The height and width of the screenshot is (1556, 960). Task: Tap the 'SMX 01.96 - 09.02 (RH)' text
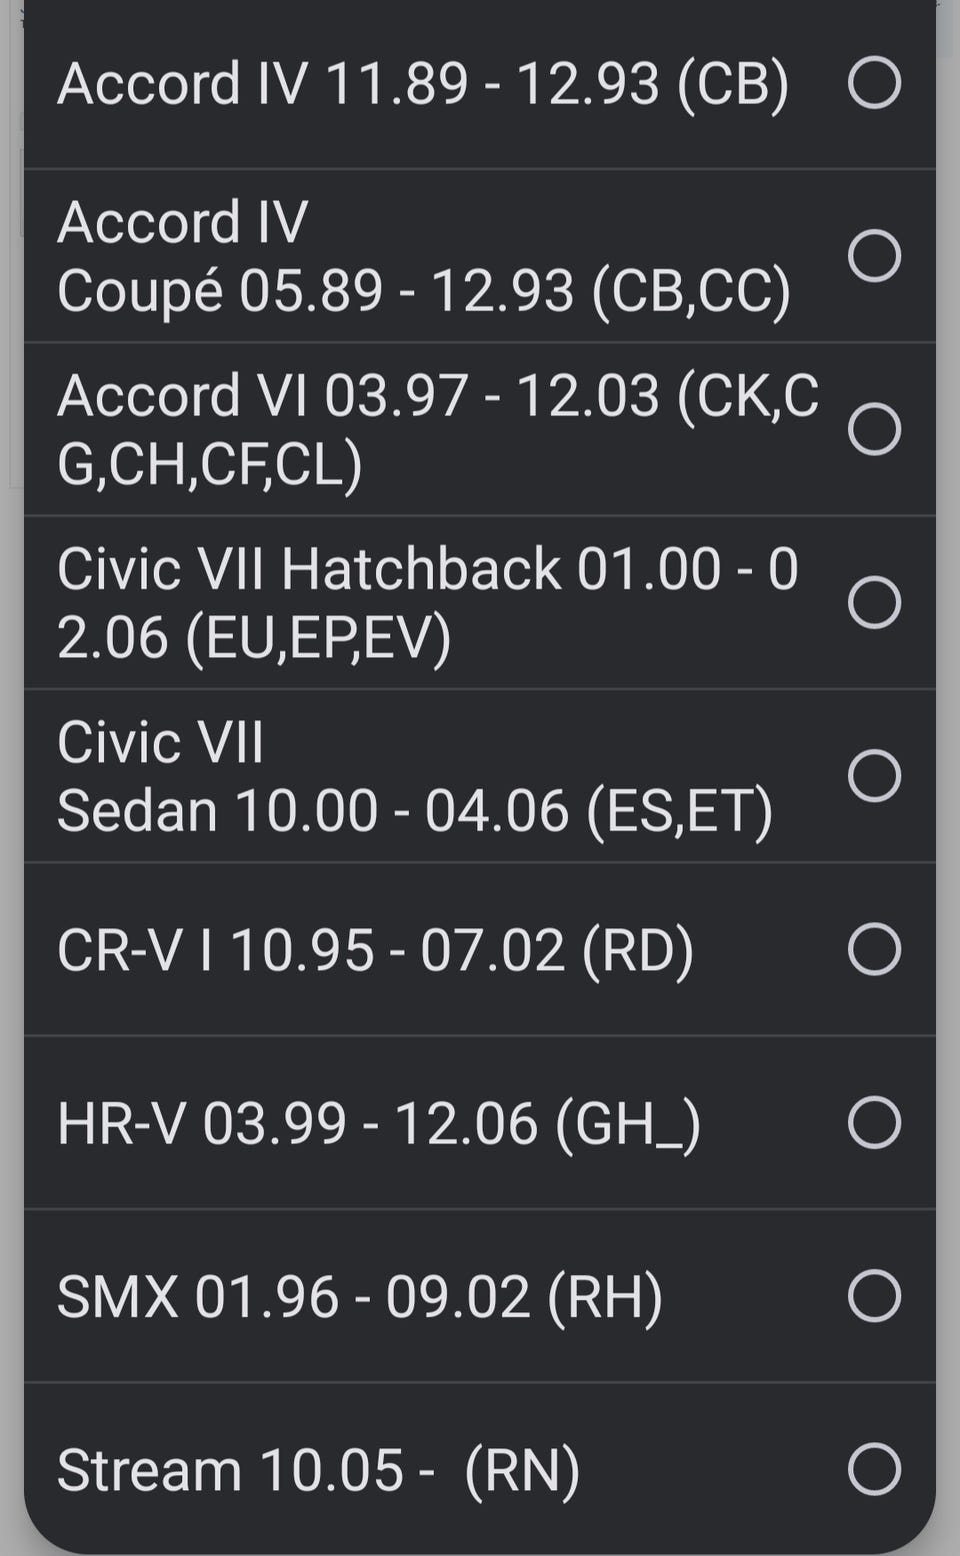359,1297
